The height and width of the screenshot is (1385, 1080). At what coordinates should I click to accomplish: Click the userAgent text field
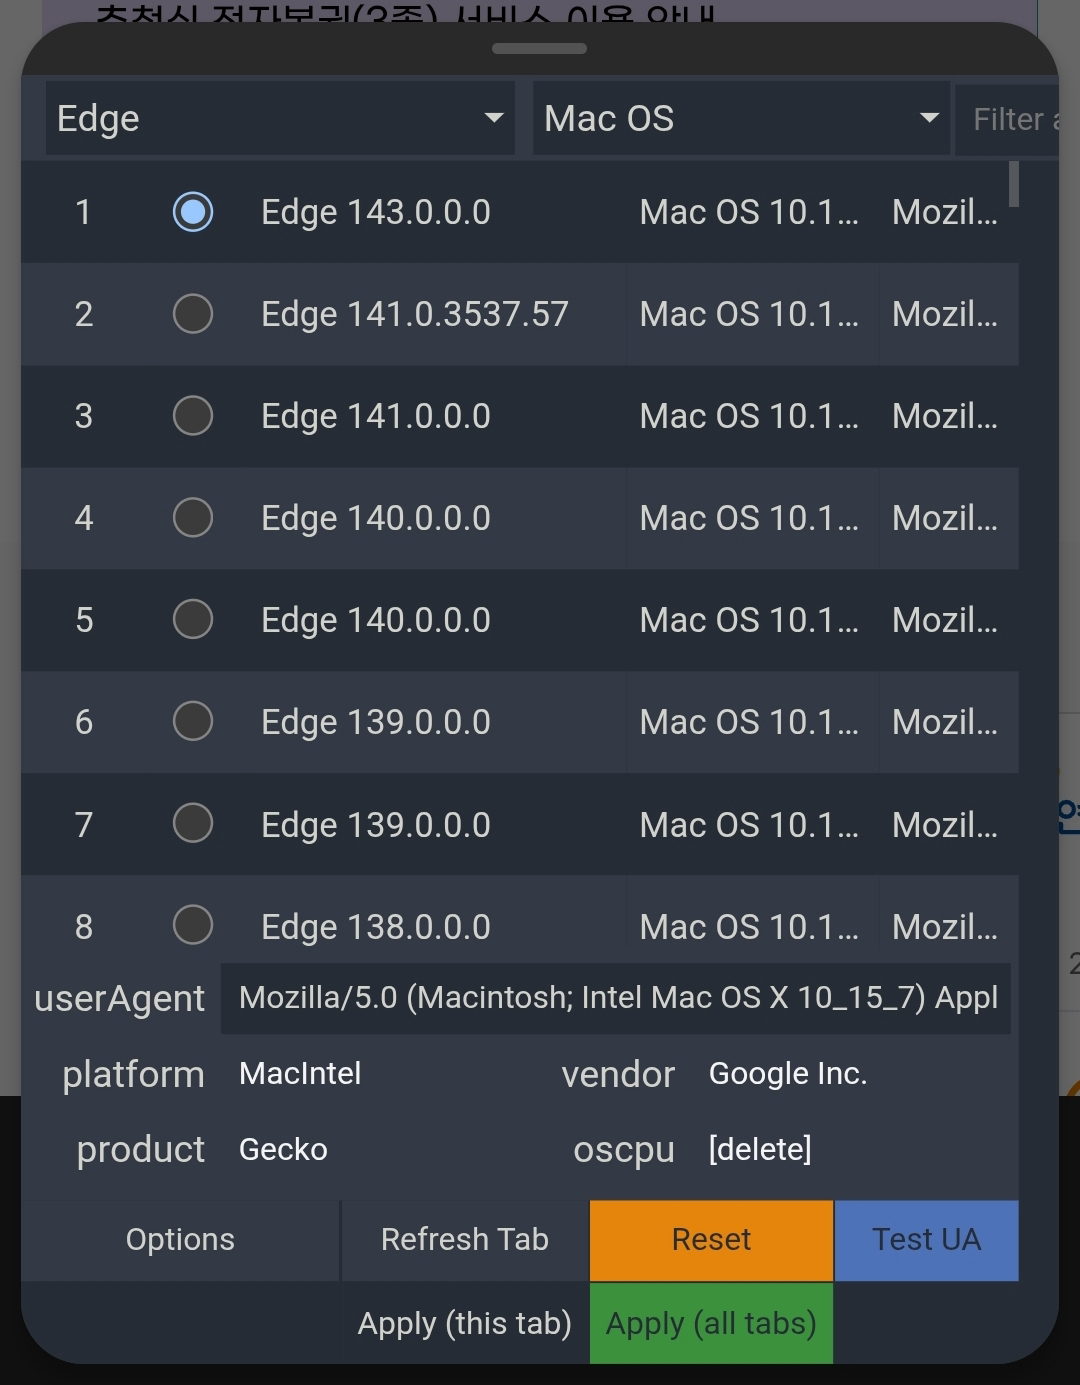click(616, 998)
